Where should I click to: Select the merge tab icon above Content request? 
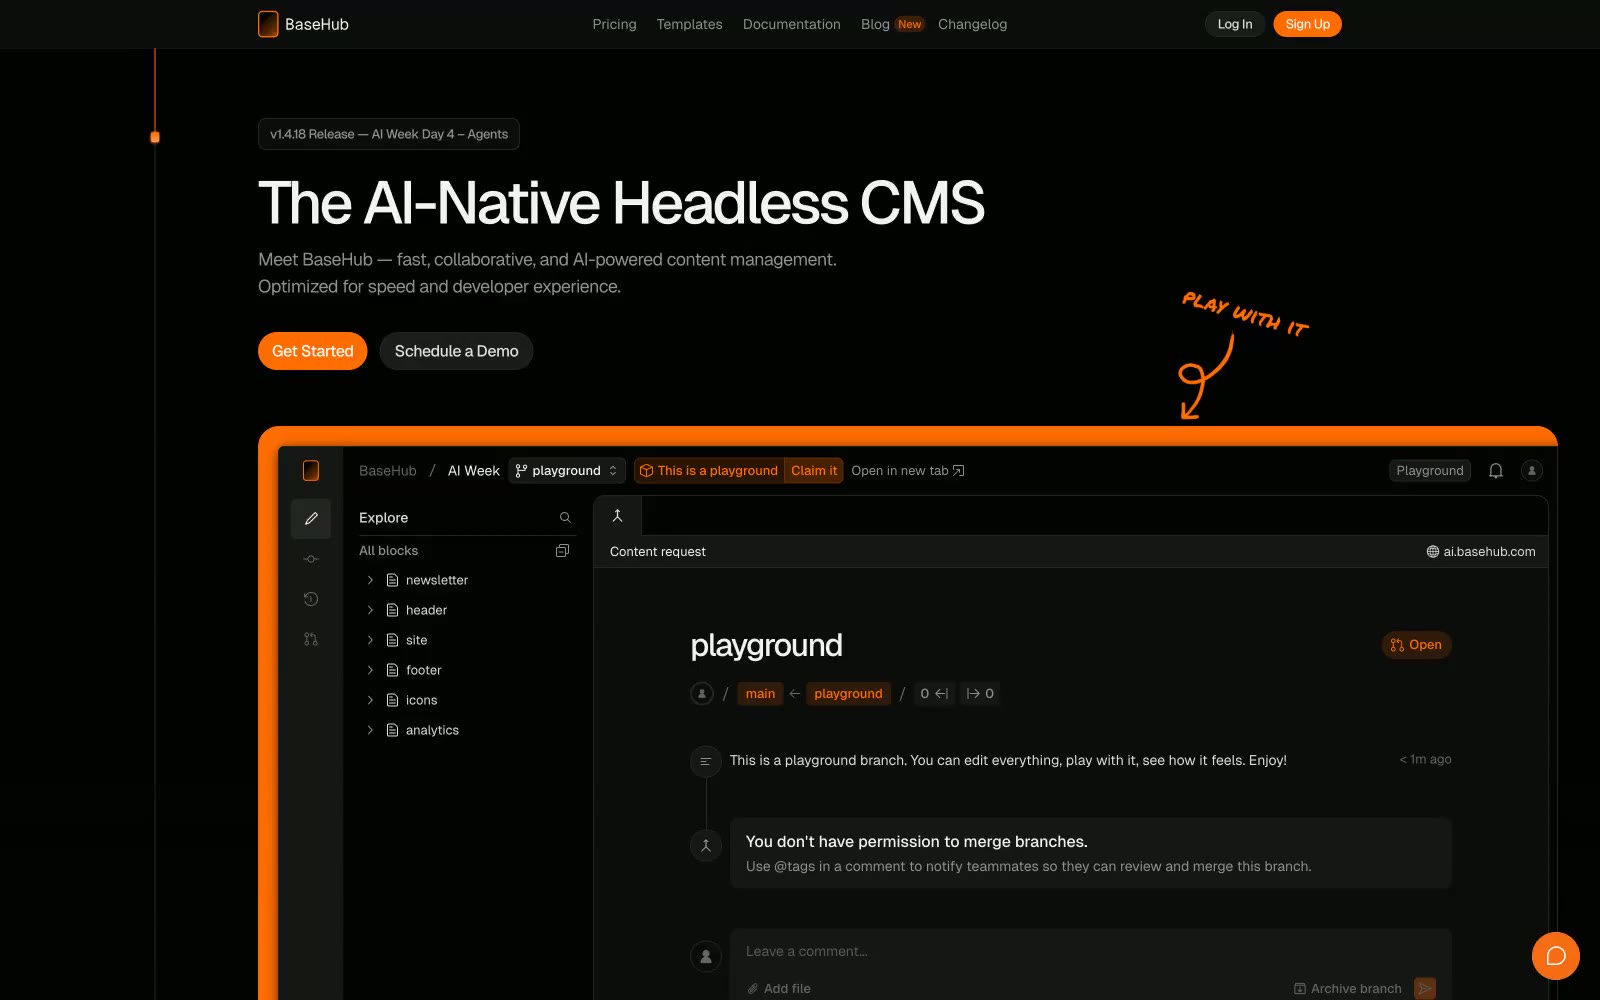(x=618, y=516)
